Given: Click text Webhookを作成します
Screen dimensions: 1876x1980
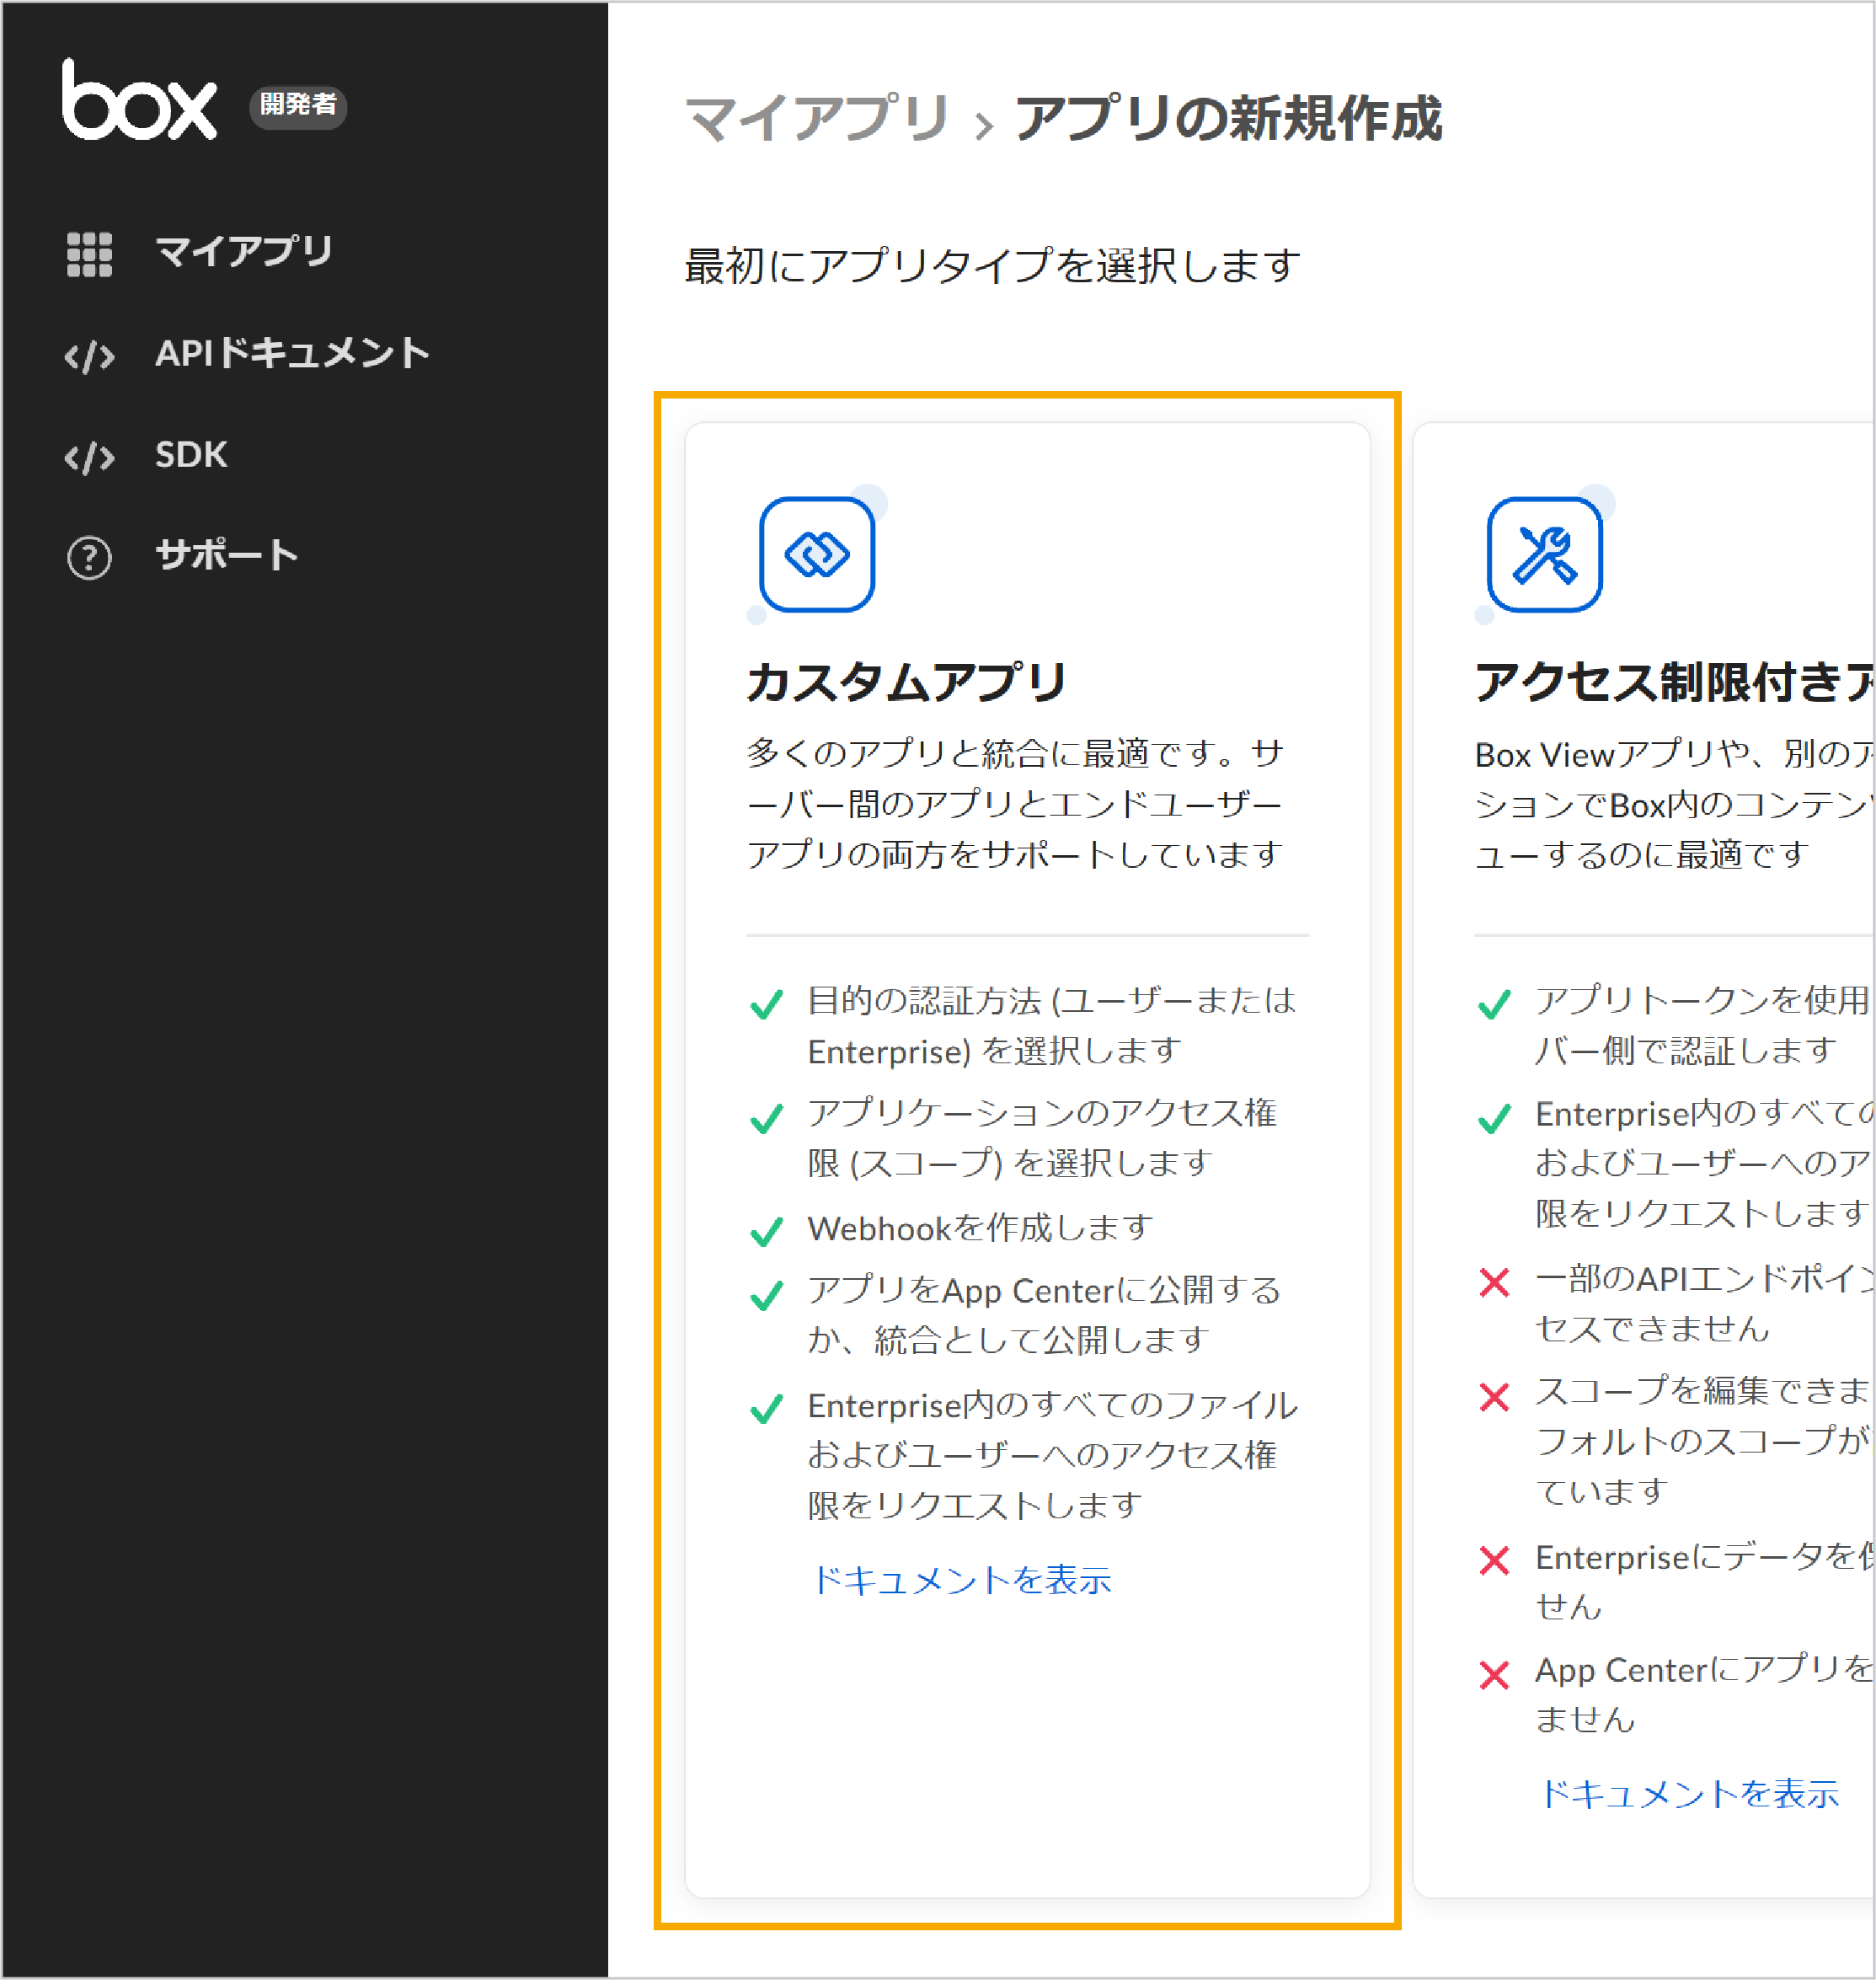Looking at the screenshot, I should (980, 1228).
